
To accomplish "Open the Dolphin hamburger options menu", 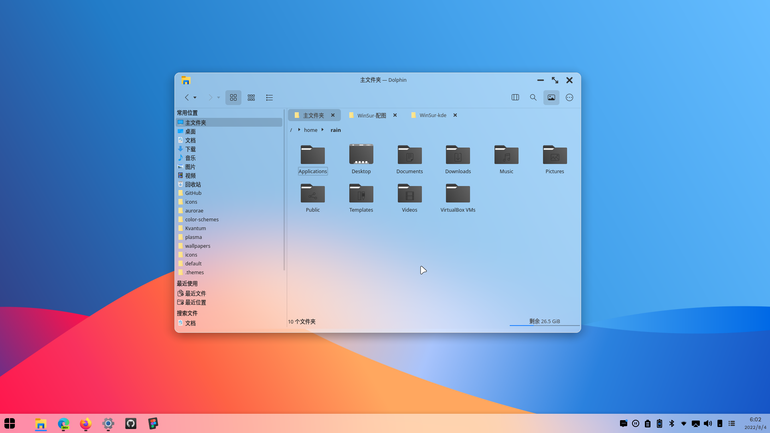I will tap(569, 98).
